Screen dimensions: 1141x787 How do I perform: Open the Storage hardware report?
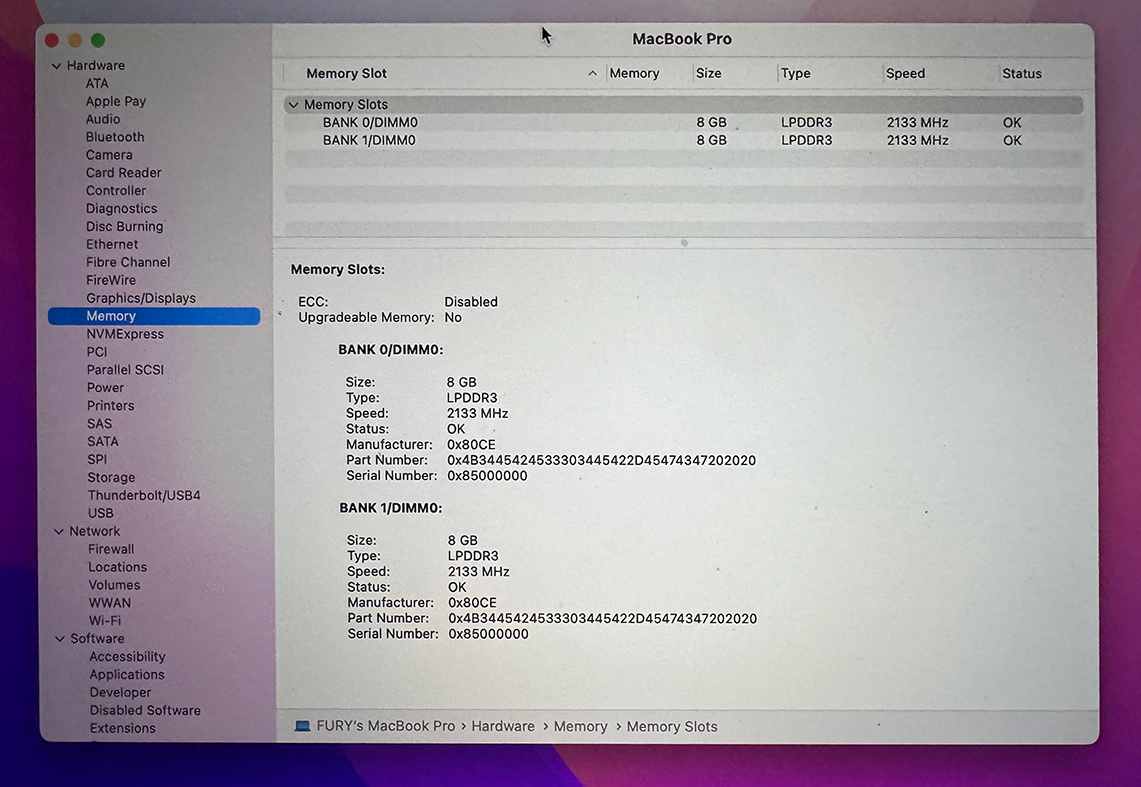[110, 477]
